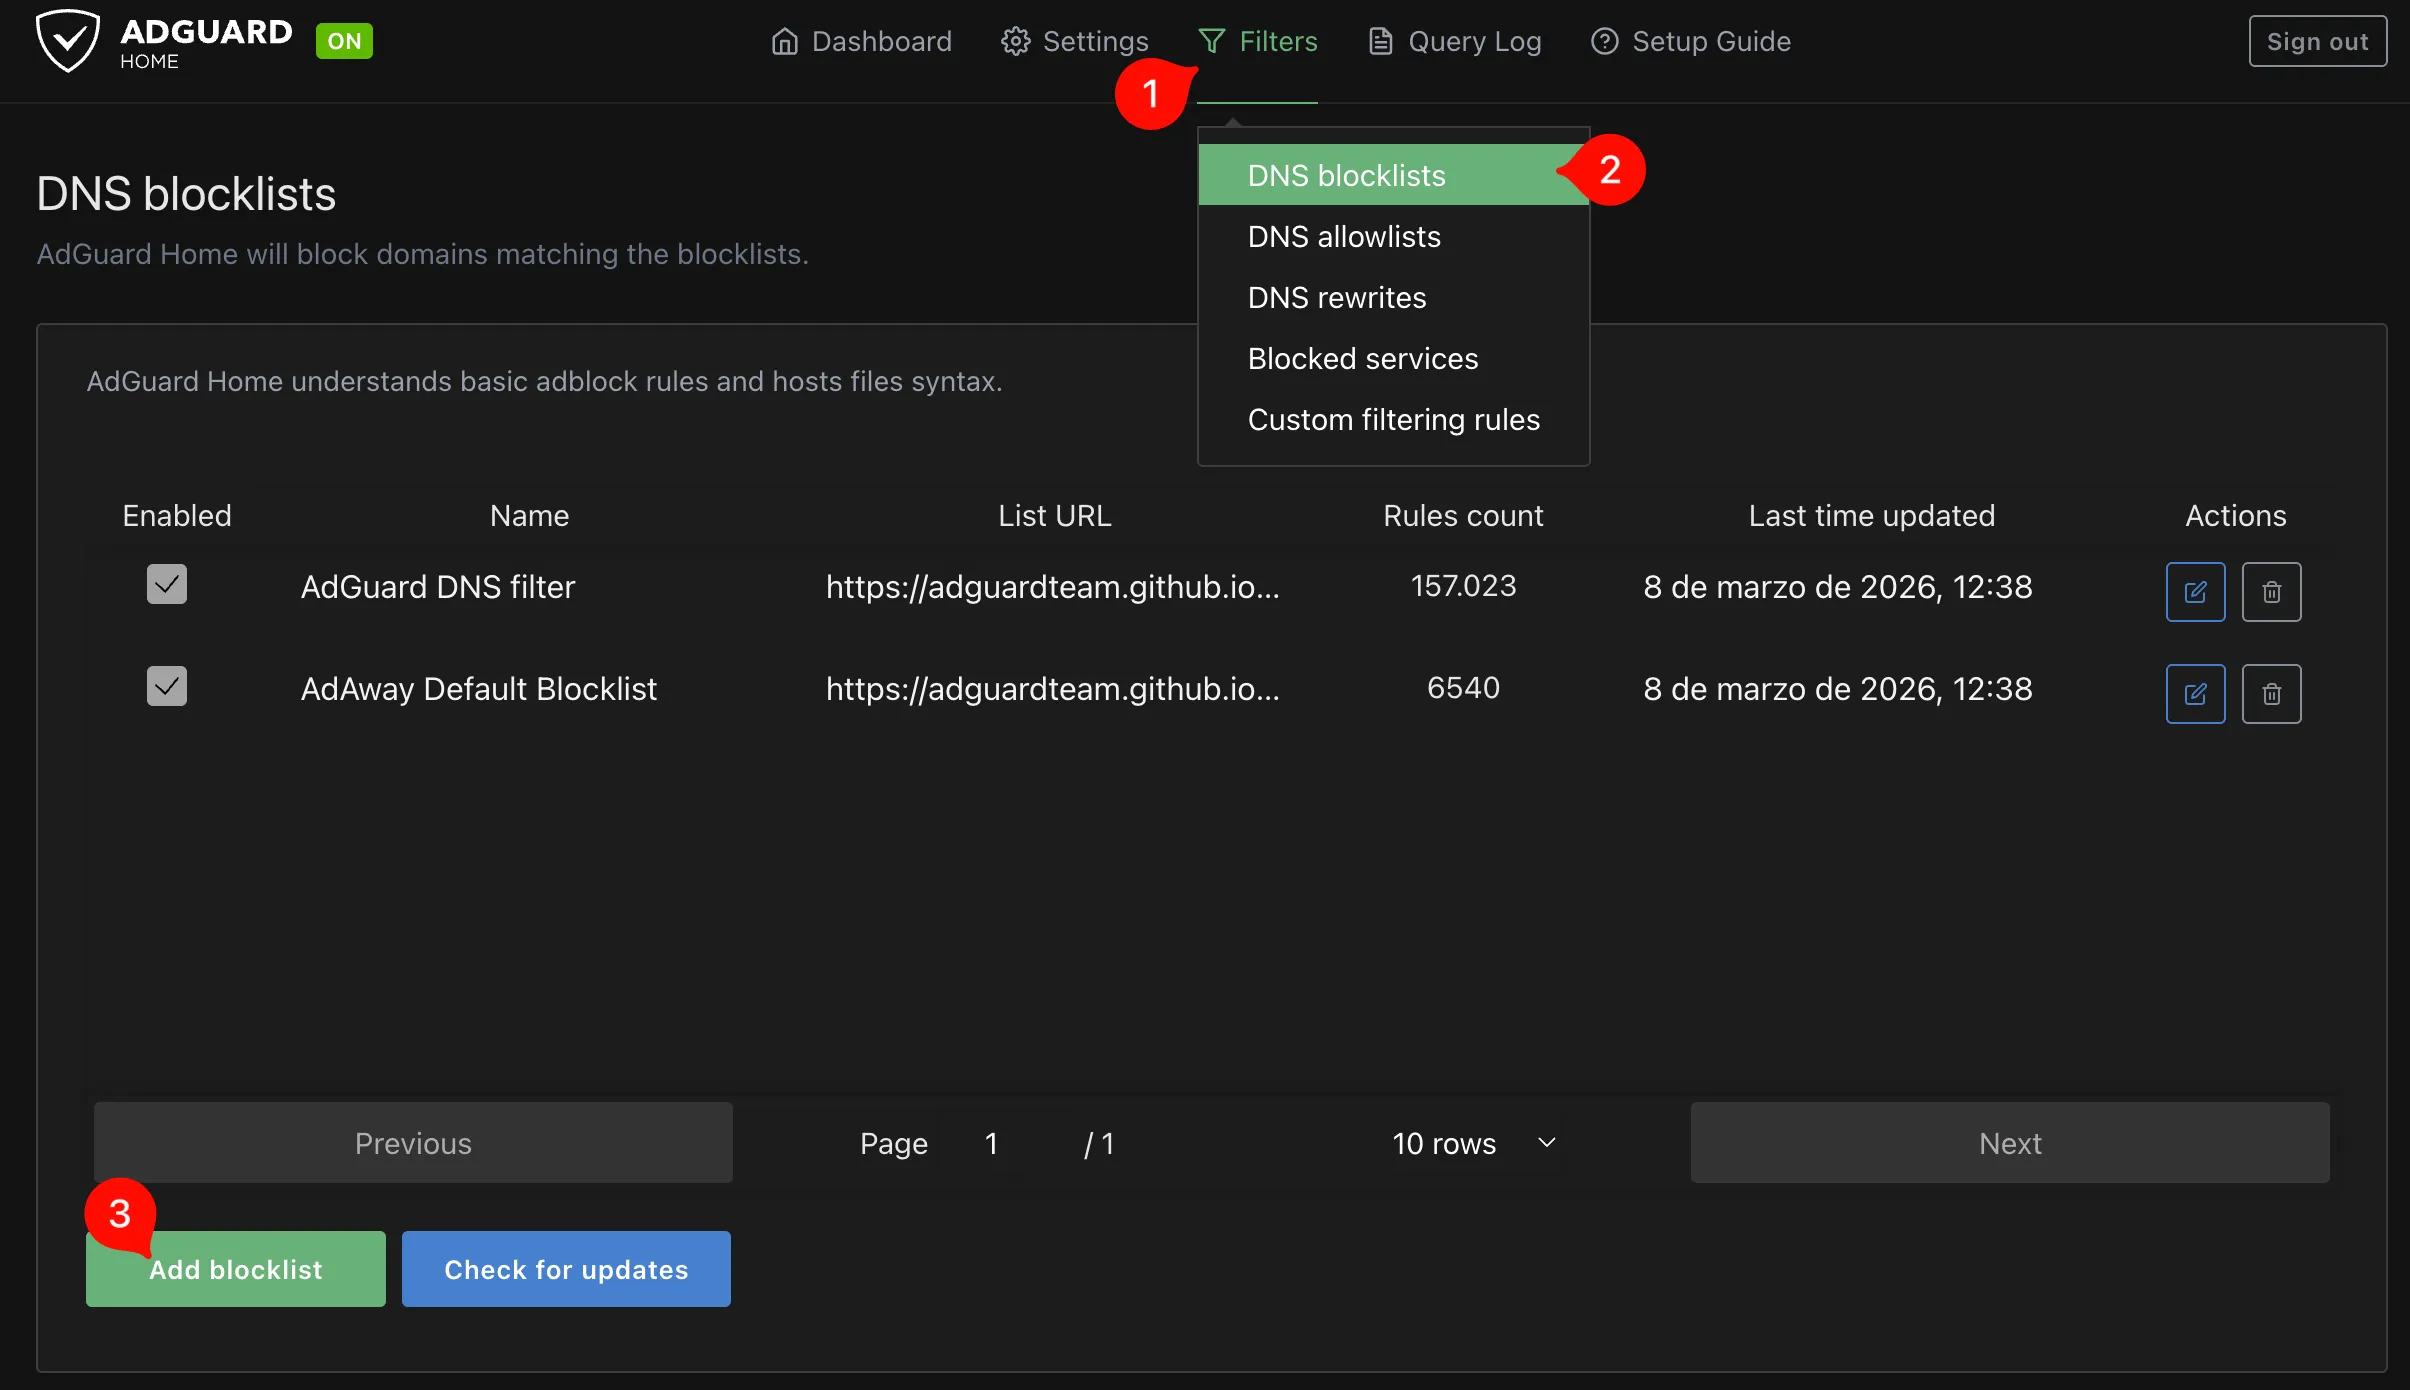Click the AdGuard Home shield logo
The height and width of the screenshot is (1390, 2410).
pos(68,41)
